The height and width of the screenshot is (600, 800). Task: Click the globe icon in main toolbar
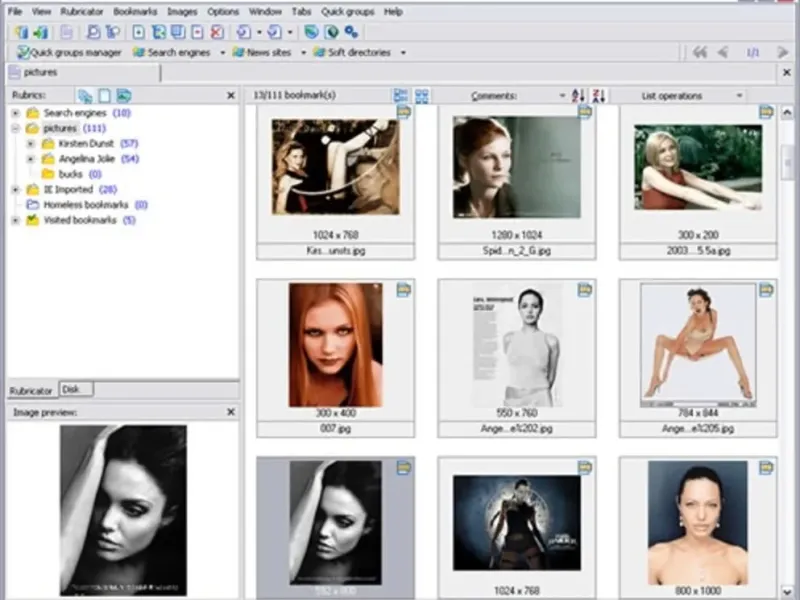(332, 33)
